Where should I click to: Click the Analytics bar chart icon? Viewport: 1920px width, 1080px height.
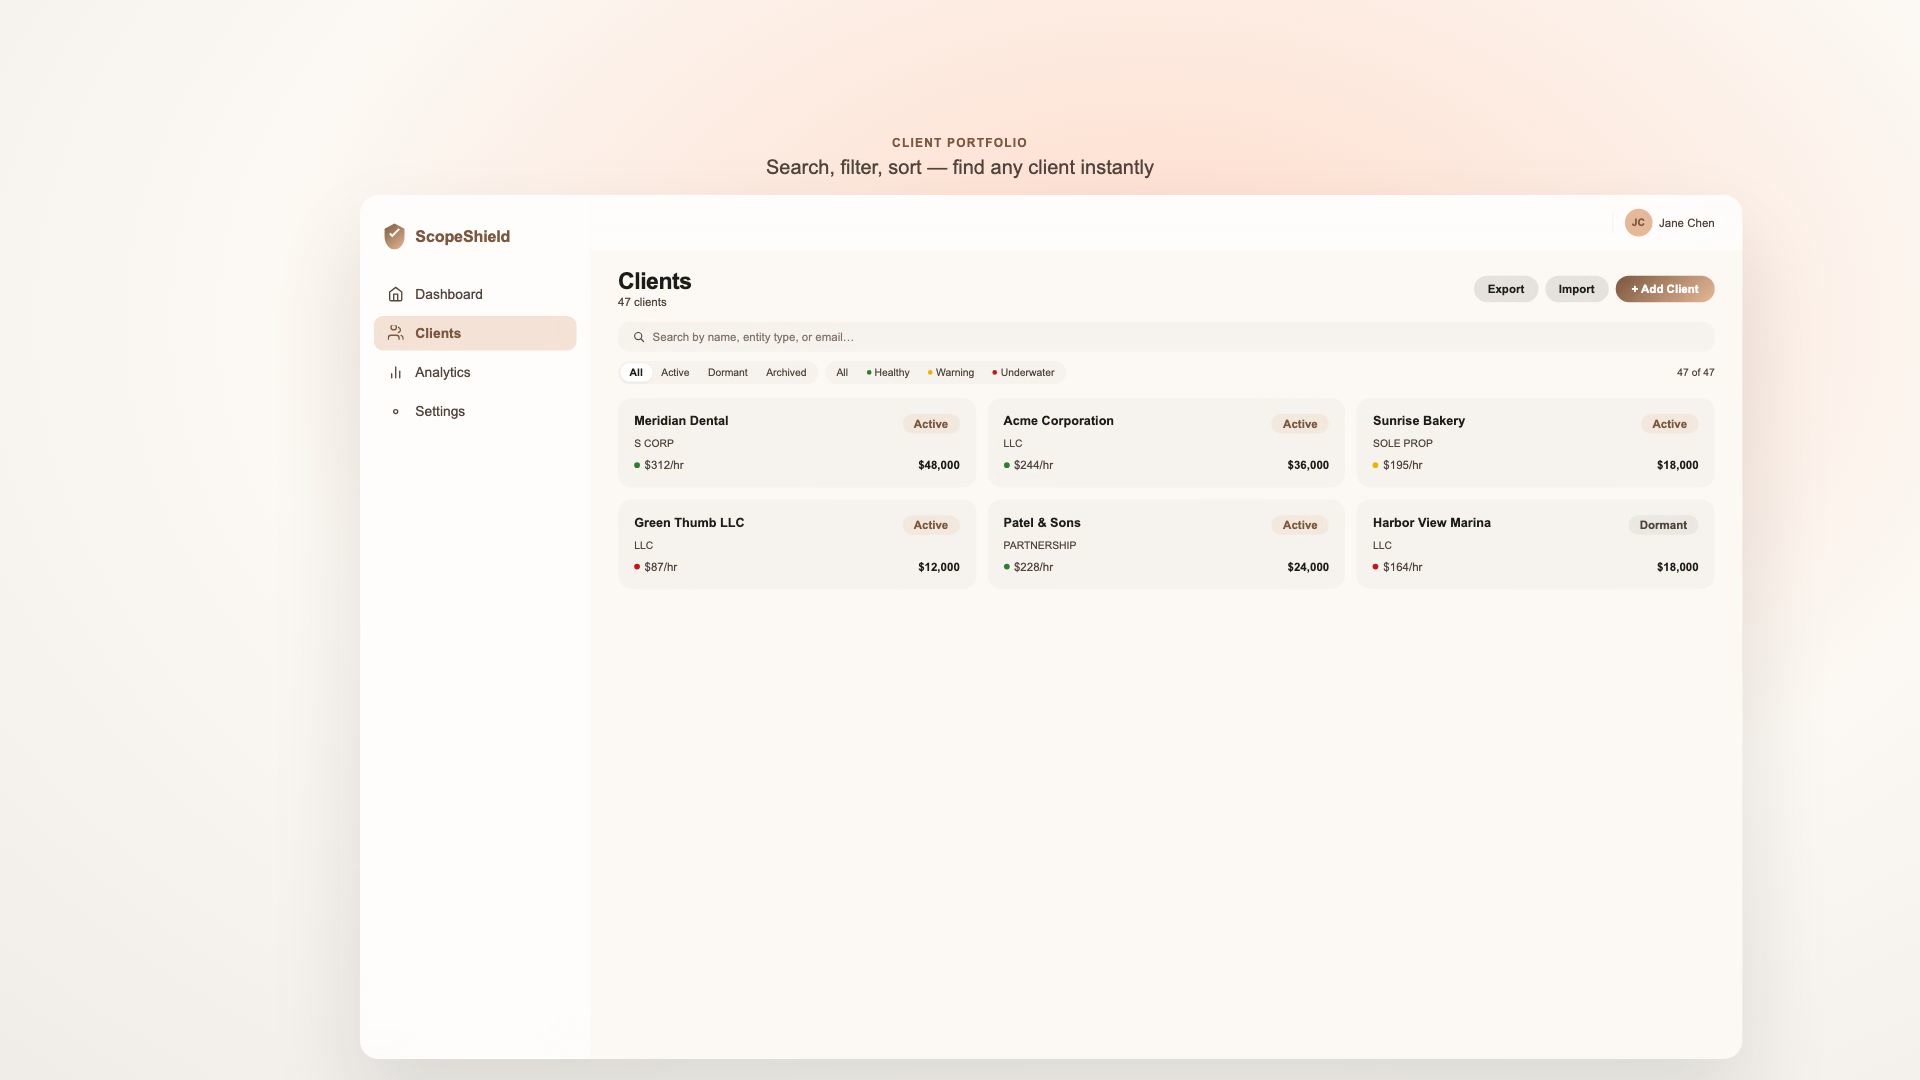coord(395,372)
